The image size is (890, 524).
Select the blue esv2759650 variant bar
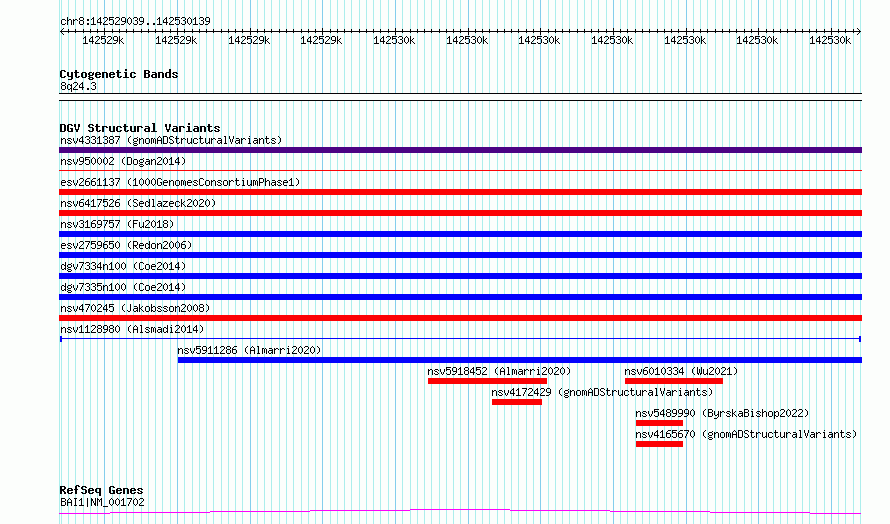pos(460,255)
